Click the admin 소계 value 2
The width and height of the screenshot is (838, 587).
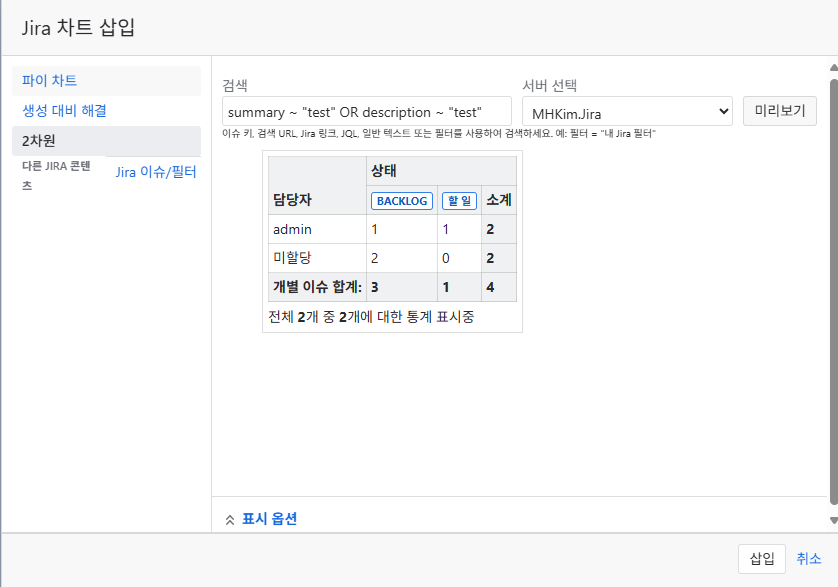coord(490,229)
